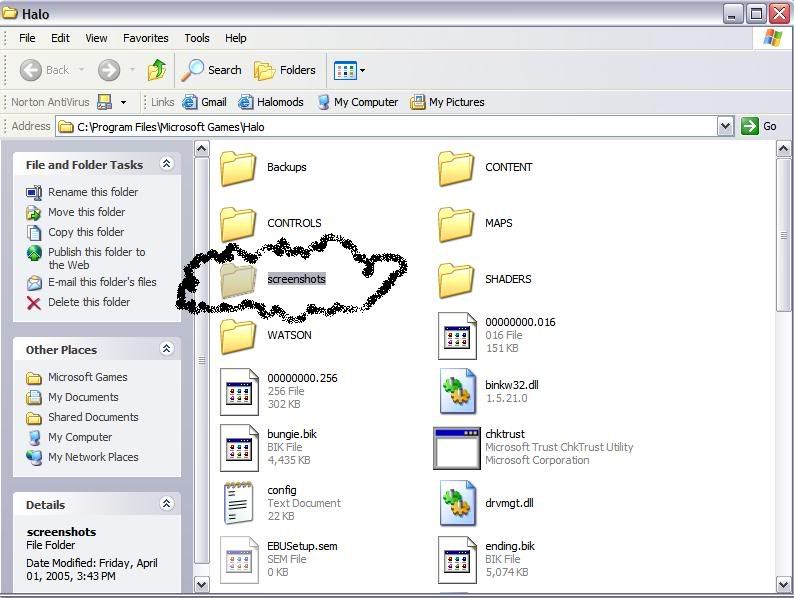Viewport: 794px width, 598px height.
Task: Select the 00000000.016 file icon
Action: [x=457, y=336]
